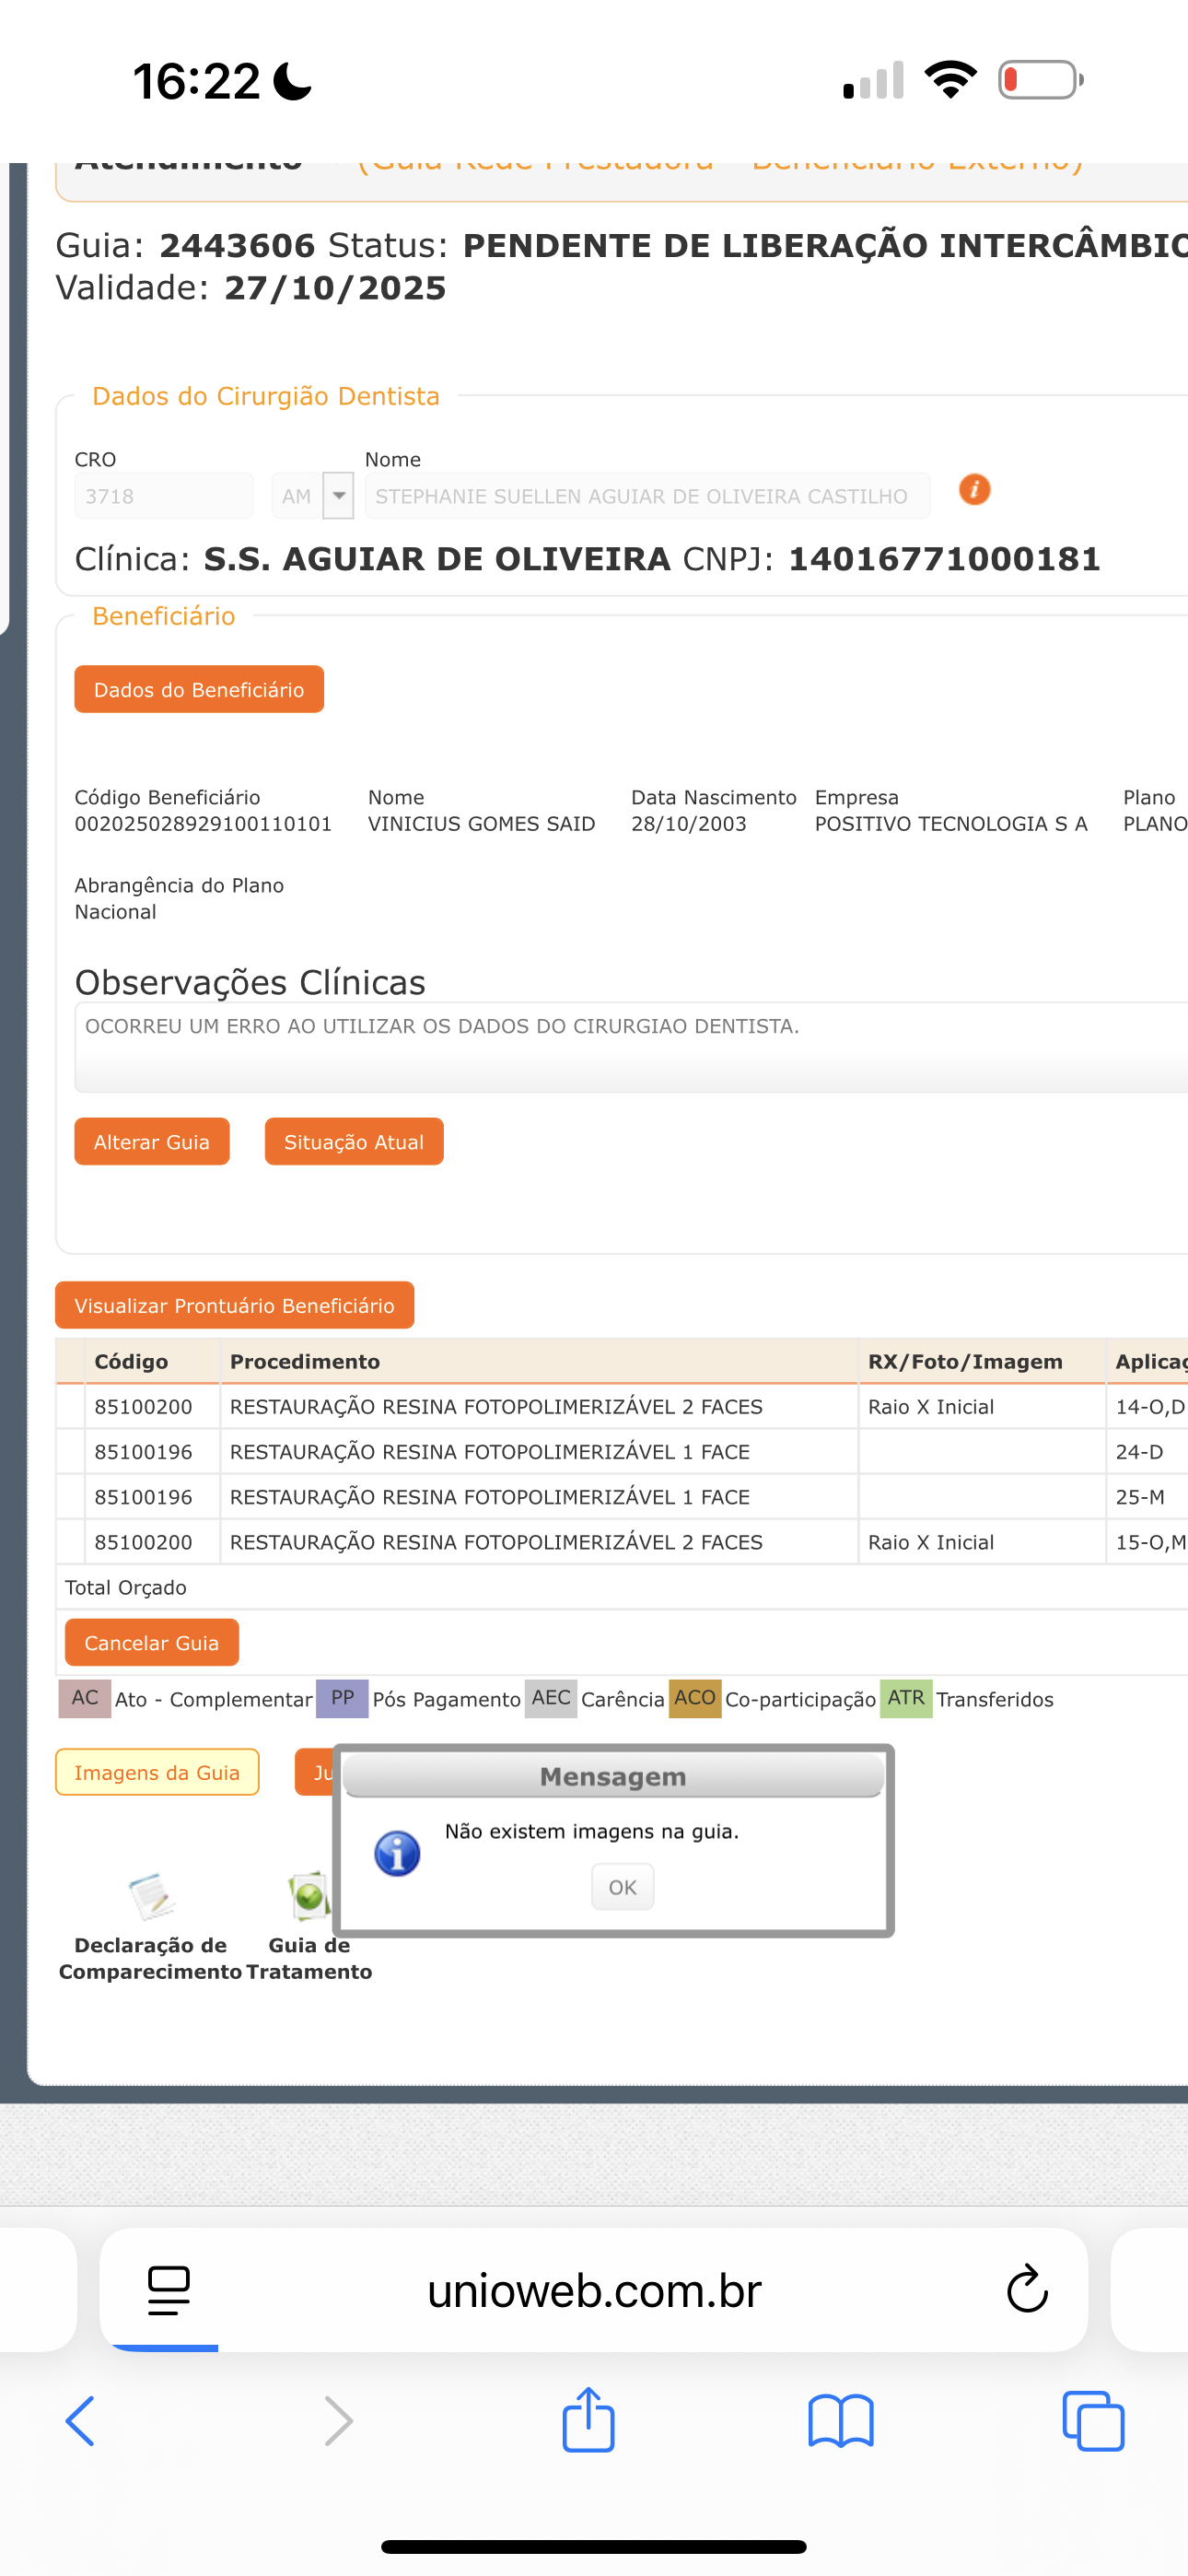Open the Declaração de Comparecimento document icon

[151, 1896]
